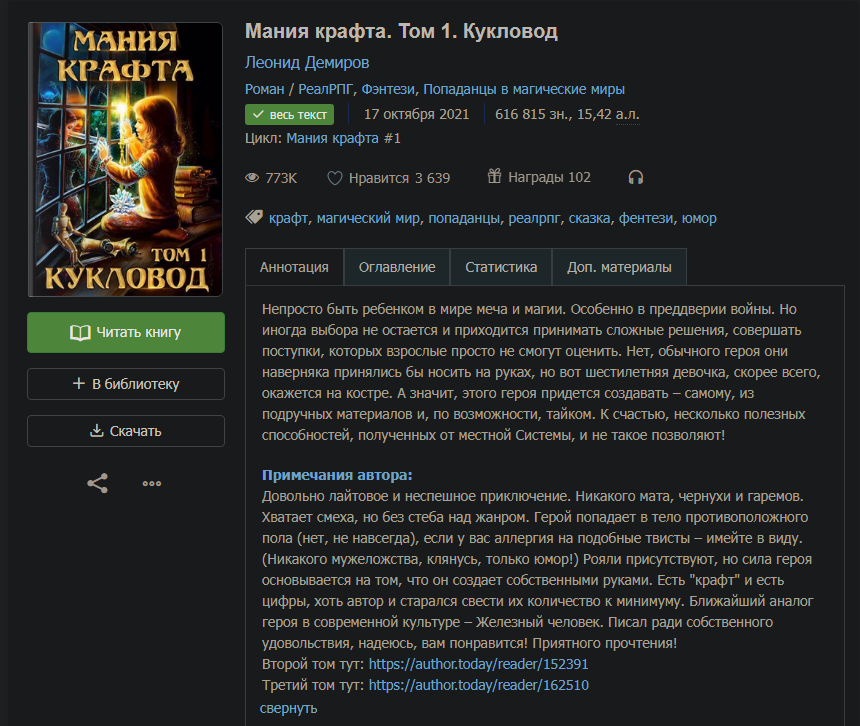Select the Доп. материалы tab
This screenshot has height=726, width=860.
(x=619, y=267)
